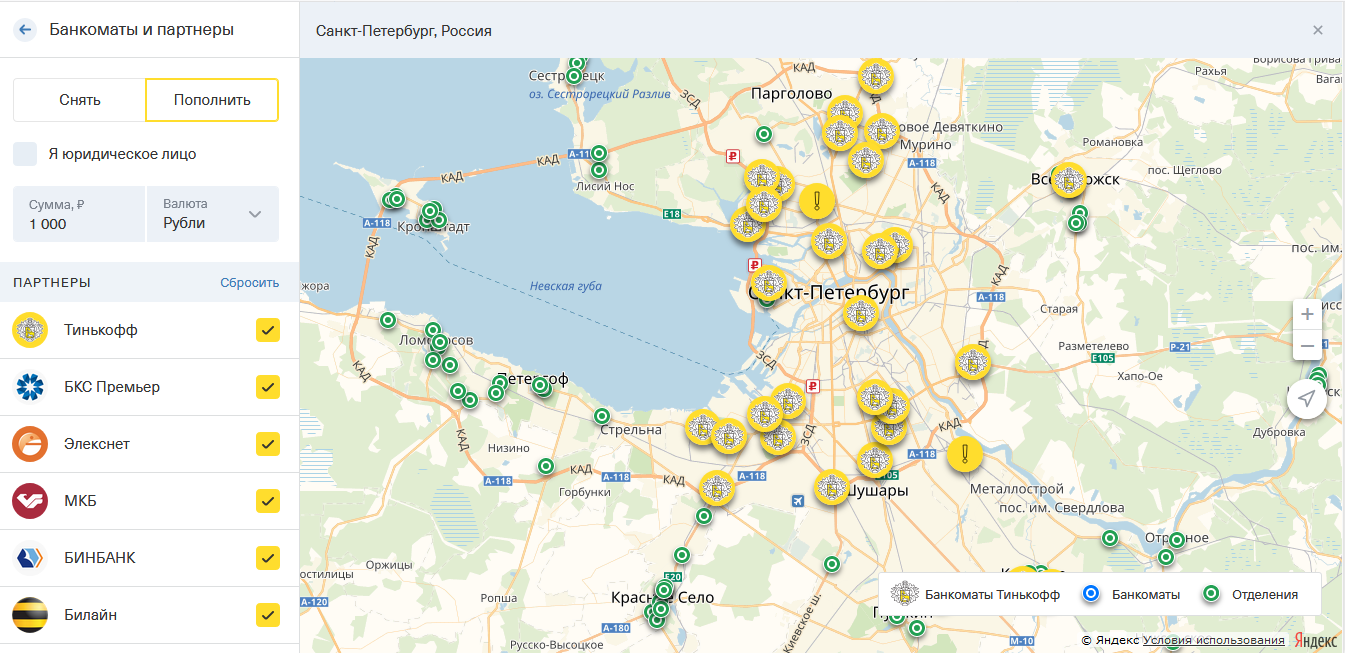Go back using the arrow icon
1345x653 pixels.
point(24,29)
